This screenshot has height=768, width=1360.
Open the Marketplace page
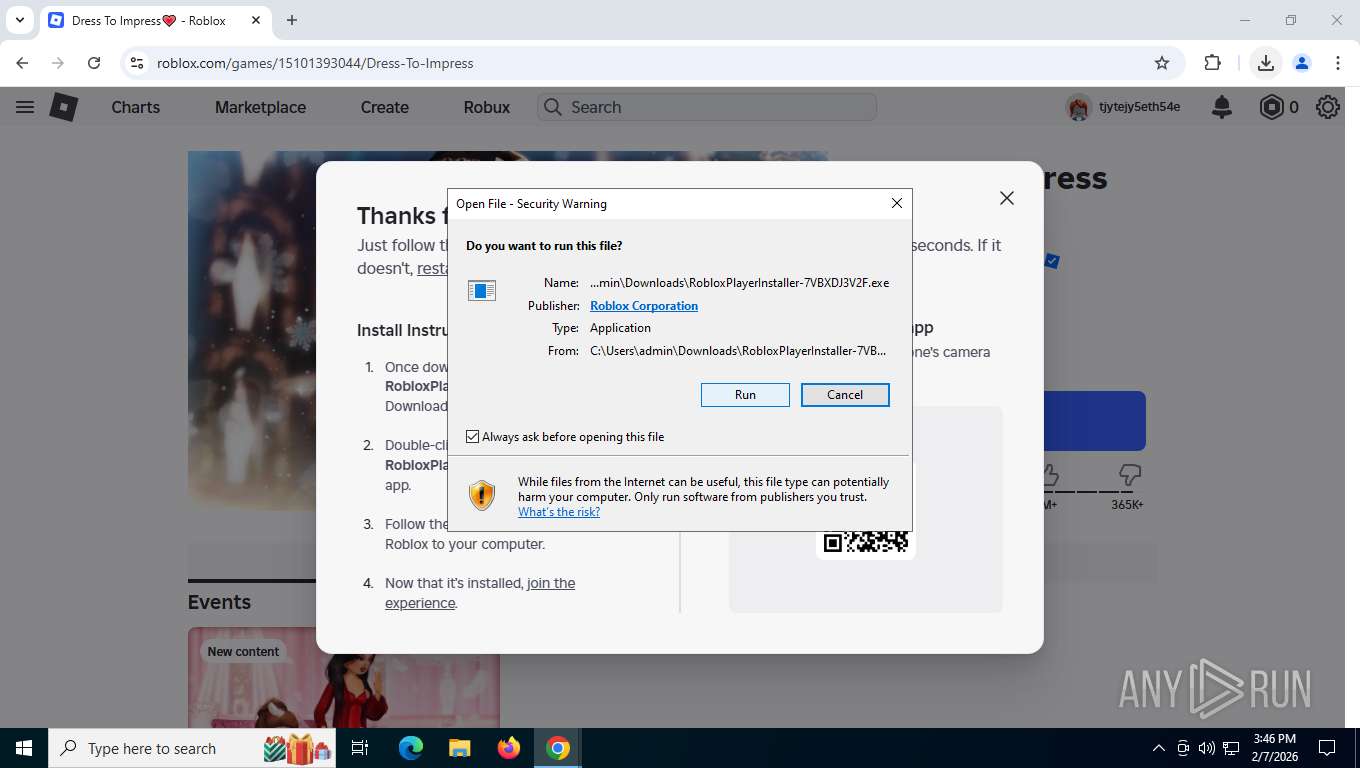tap(260, 107)
